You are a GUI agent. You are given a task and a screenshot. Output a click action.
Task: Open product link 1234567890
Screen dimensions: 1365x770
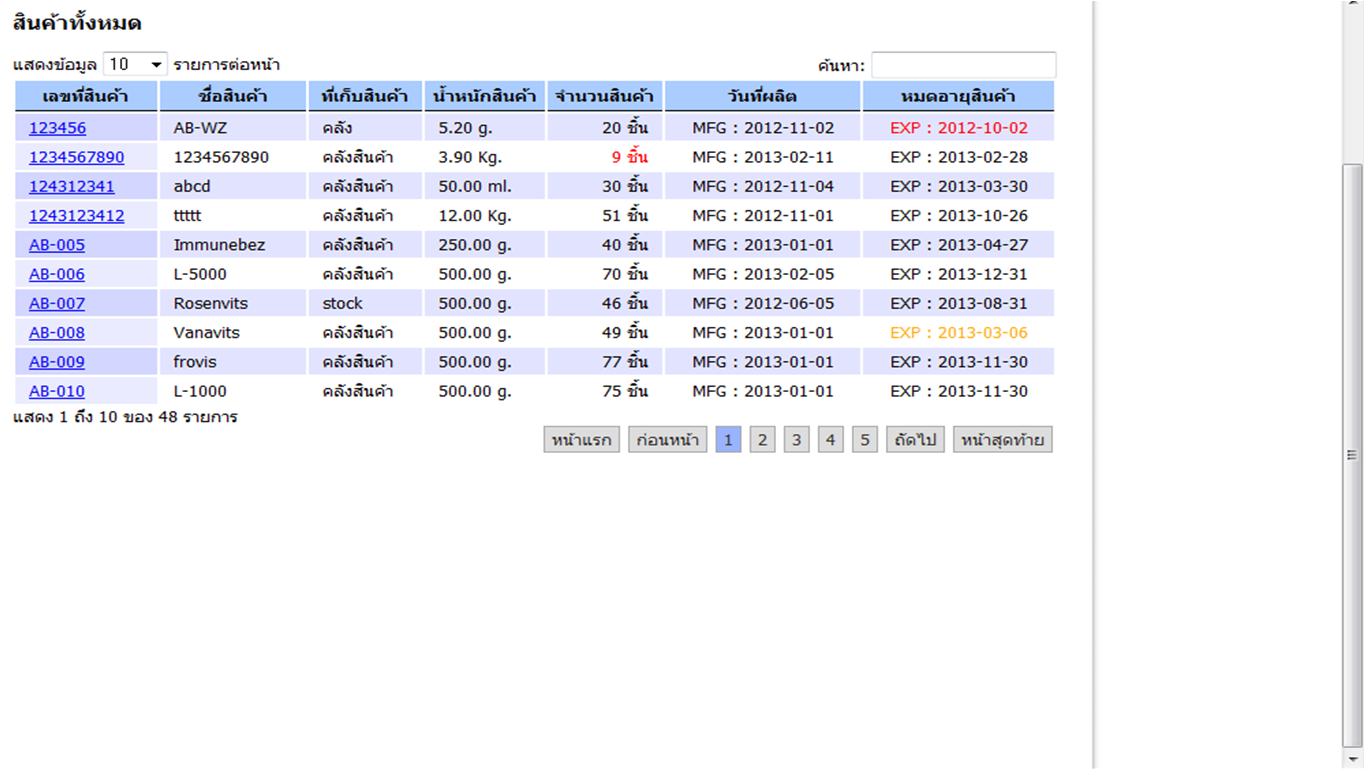point(77,157)
